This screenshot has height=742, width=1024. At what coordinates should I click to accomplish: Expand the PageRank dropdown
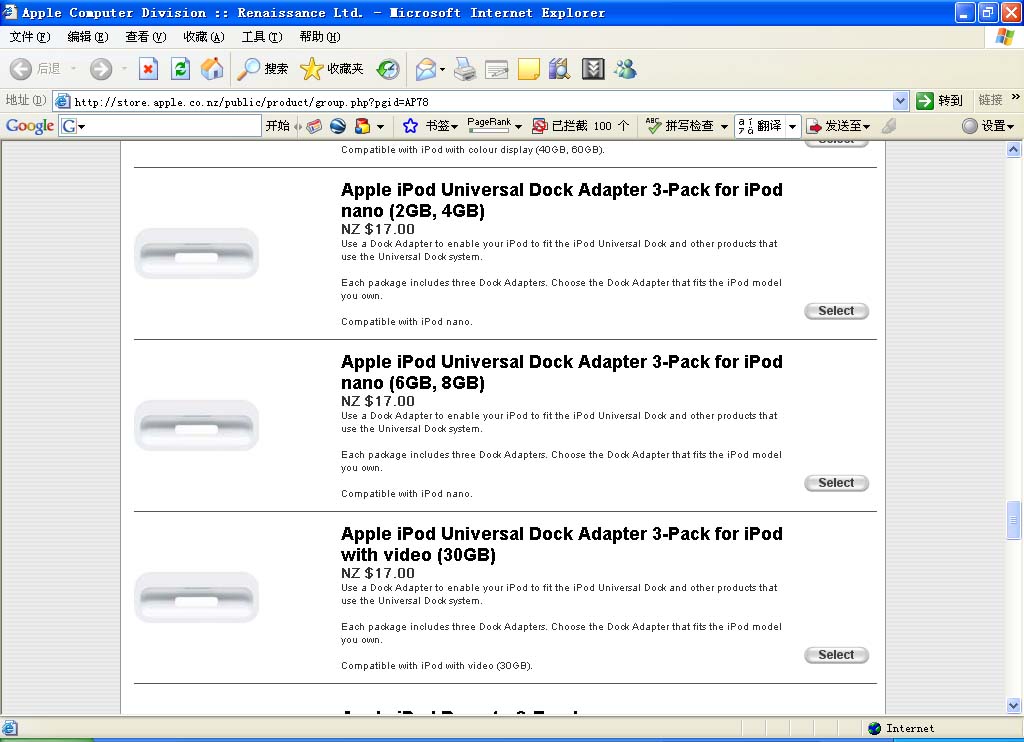(x=518, y=126)
